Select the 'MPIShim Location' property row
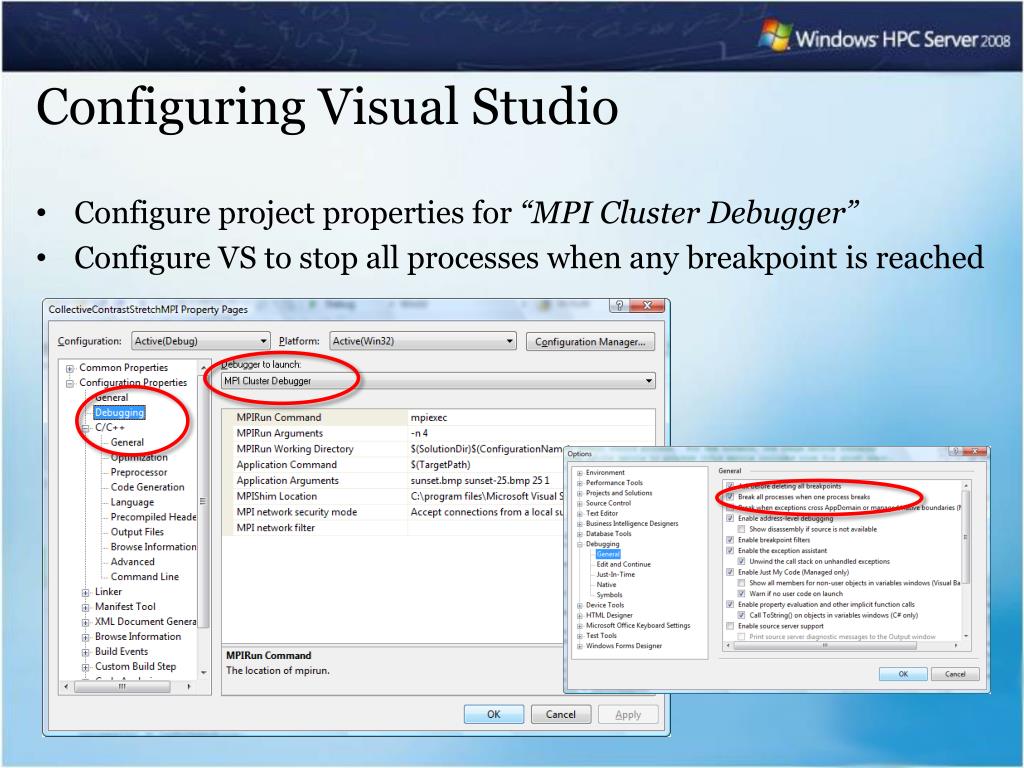The image size is (1024, 768). pos(393,496)
